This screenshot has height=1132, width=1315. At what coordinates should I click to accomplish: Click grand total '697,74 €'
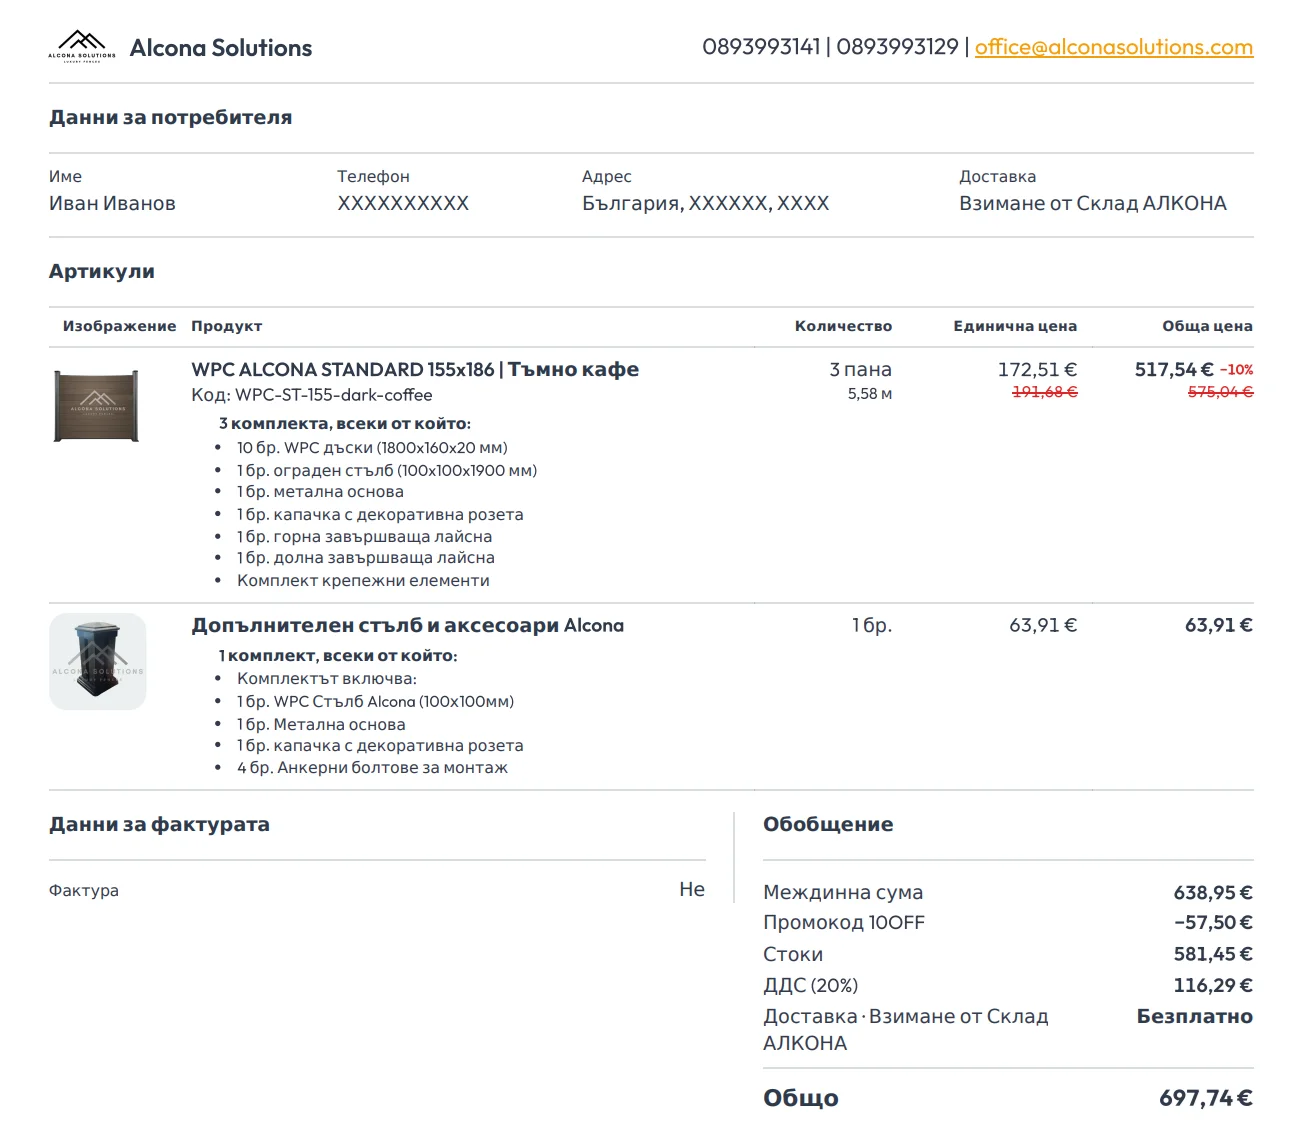click(1206, 1098)
